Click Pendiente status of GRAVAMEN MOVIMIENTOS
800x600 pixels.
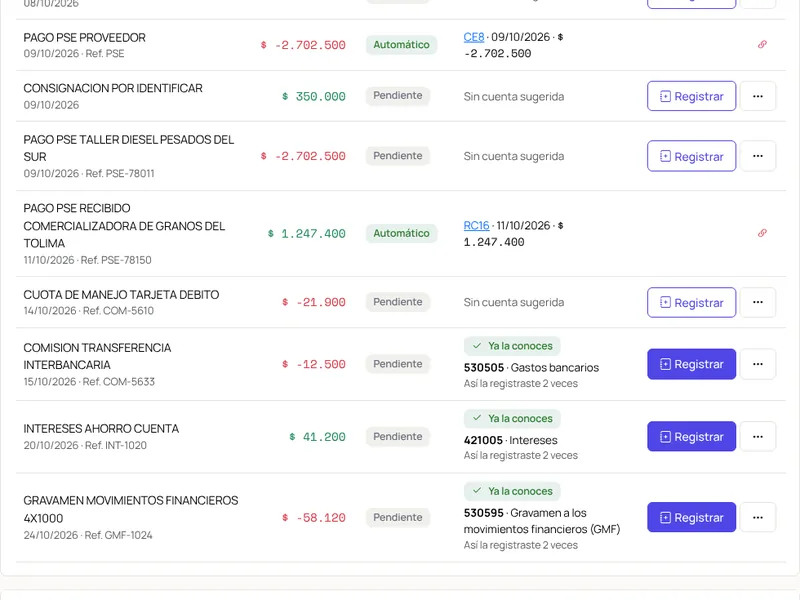[x=397, y=517]
